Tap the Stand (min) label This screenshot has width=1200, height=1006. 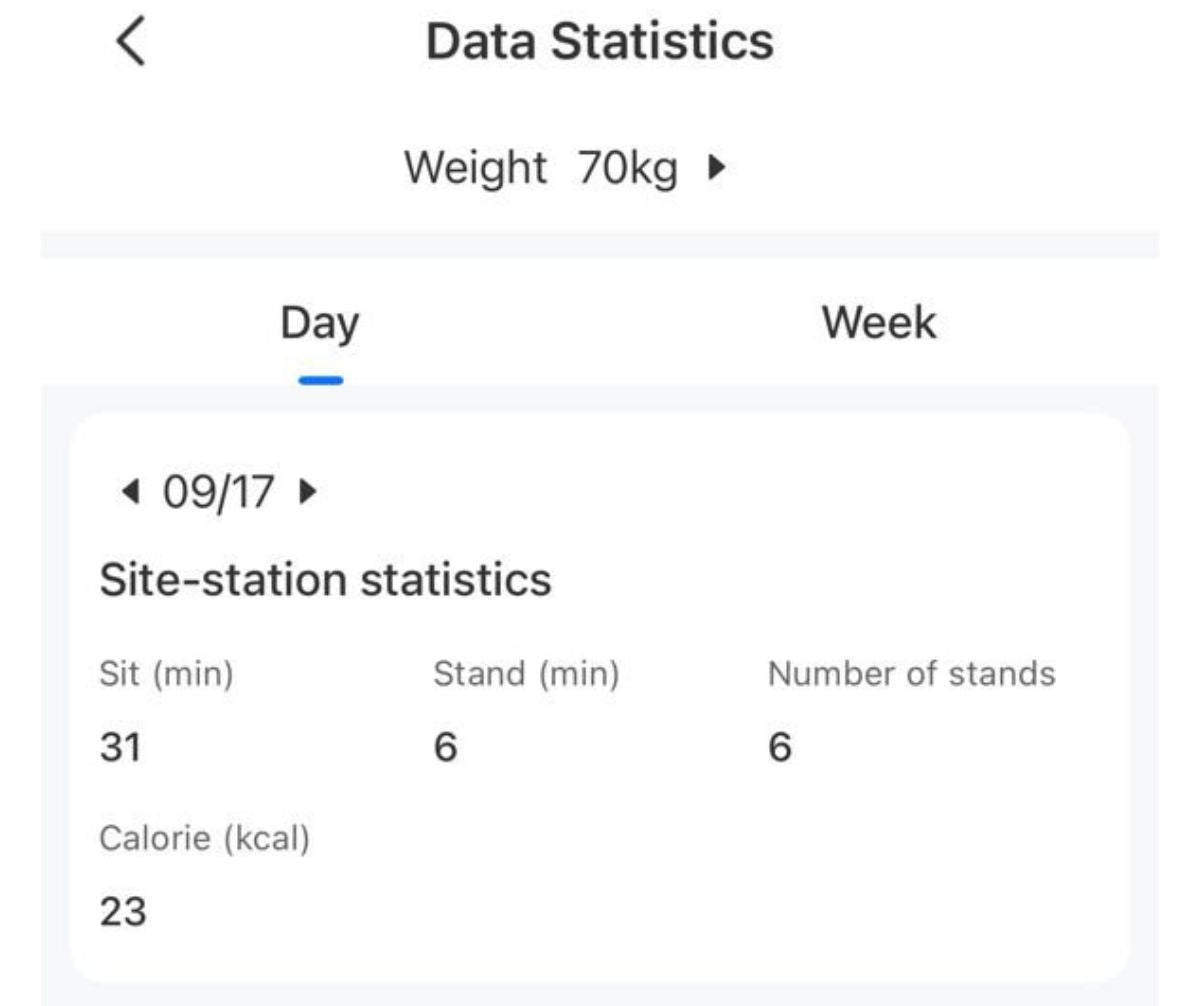click(x=526, y=674)
